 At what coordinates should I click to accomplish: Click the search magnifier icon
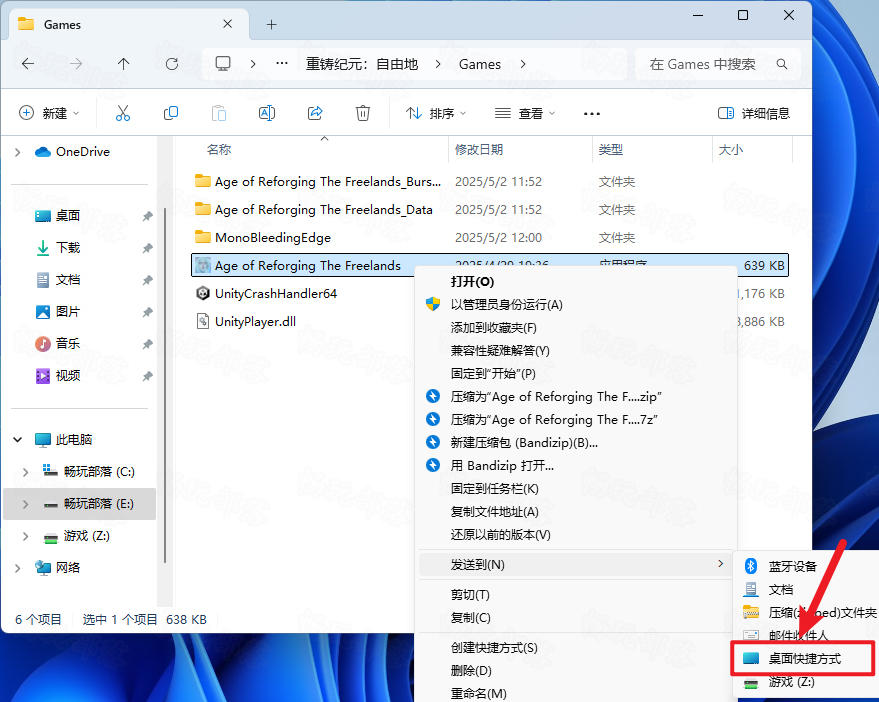click(781, 64)
